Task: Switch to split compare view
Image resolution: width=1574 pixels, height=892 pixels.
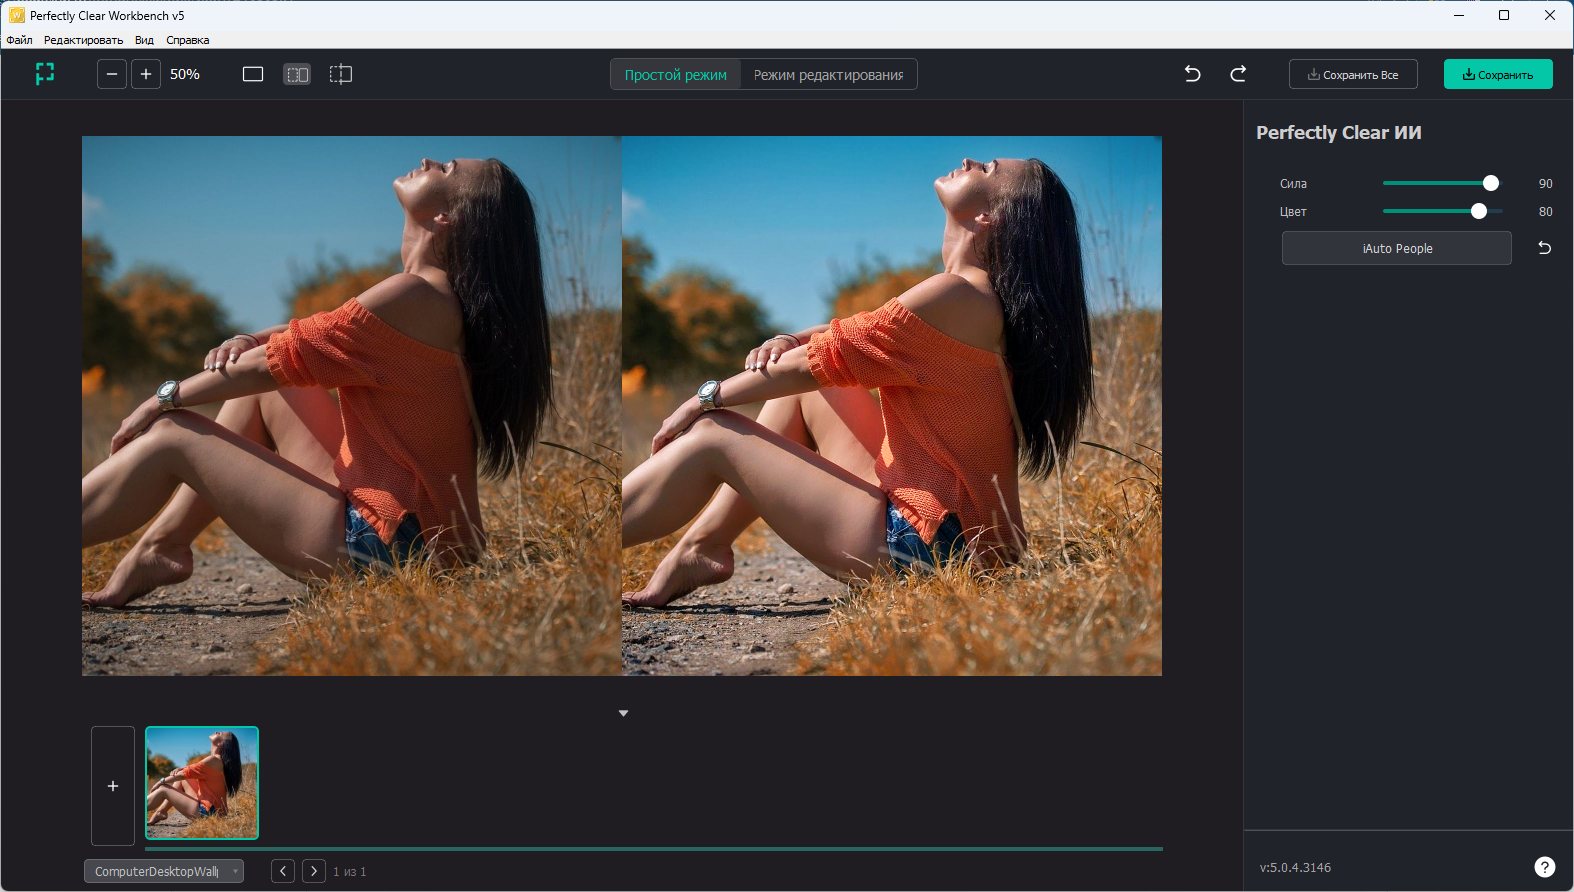Action: click(x=341, y=74)
